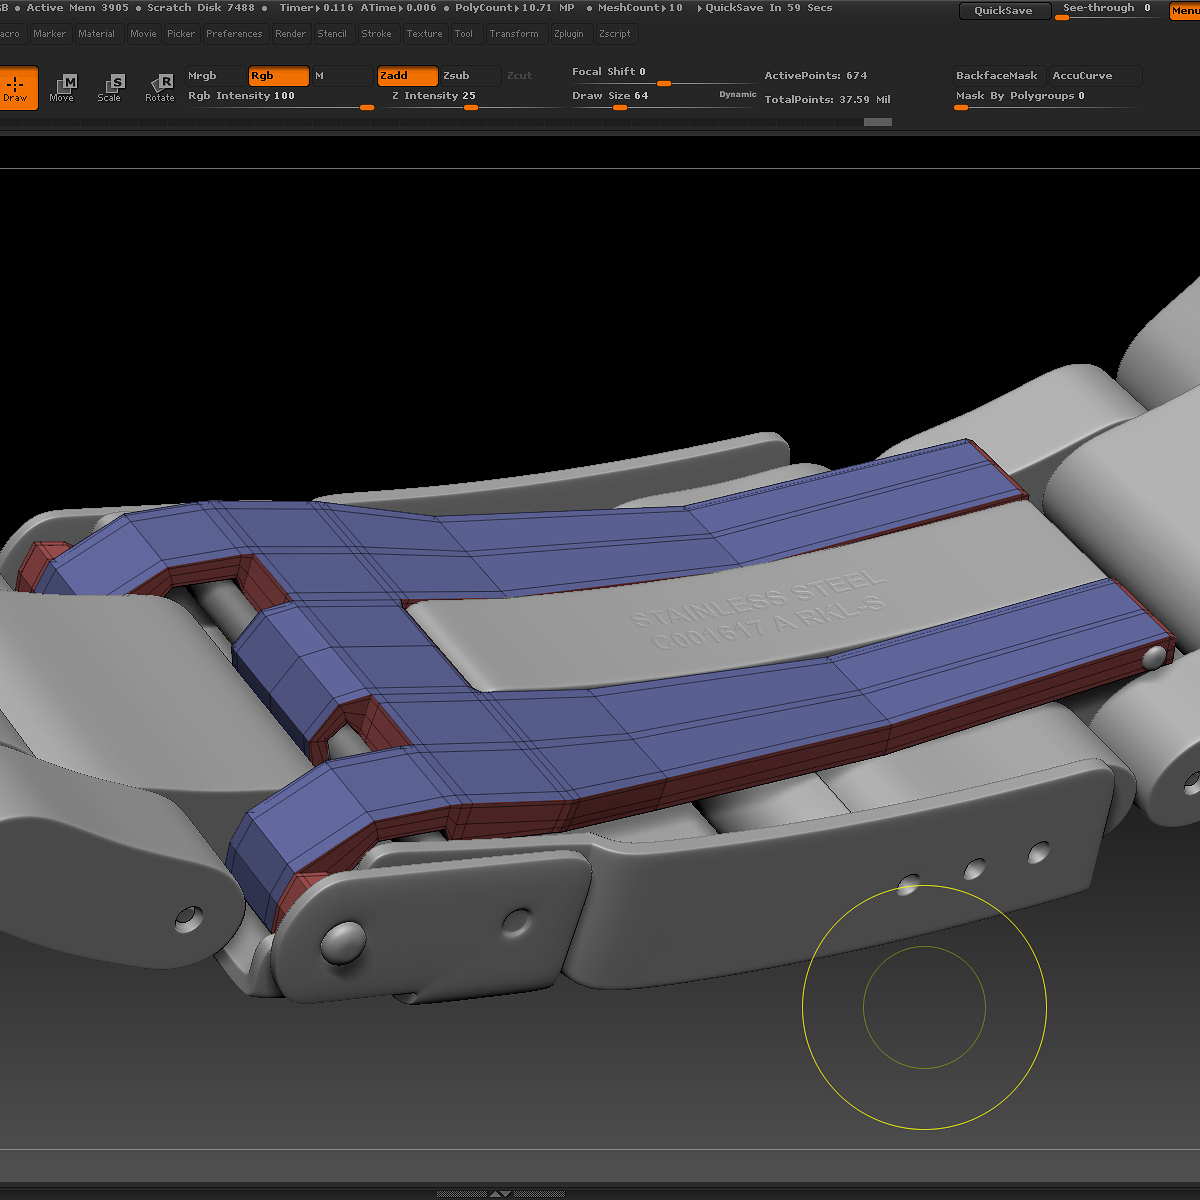Click the Mask By Polygroups slider
This screenshot has width=1200, height=1200.
(x=1046, y=99)
